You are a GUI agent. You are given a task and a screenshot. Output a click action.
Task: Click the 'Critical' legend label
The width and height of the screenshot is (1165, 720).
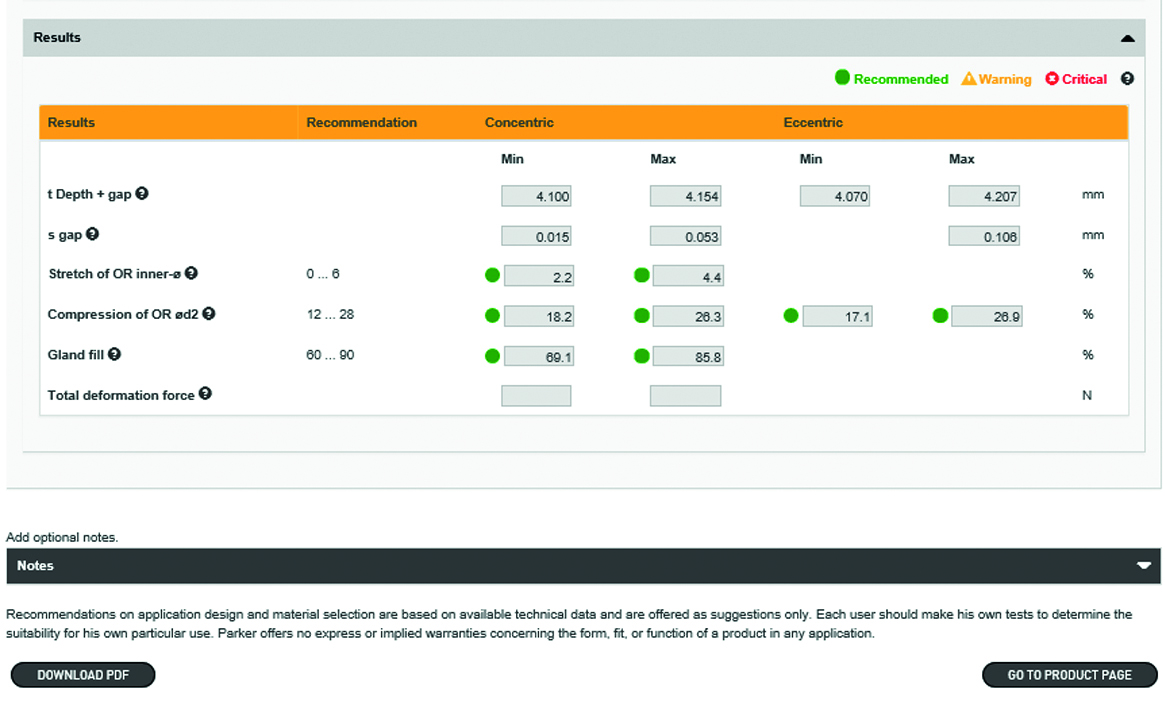(1084, 79)
